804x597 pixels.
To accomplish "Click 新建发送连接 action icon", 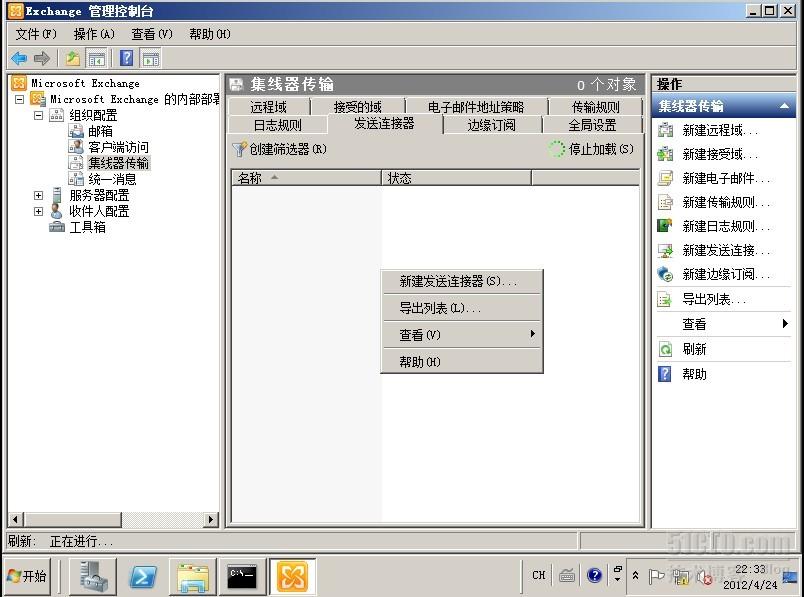I will tap(666, 250).
